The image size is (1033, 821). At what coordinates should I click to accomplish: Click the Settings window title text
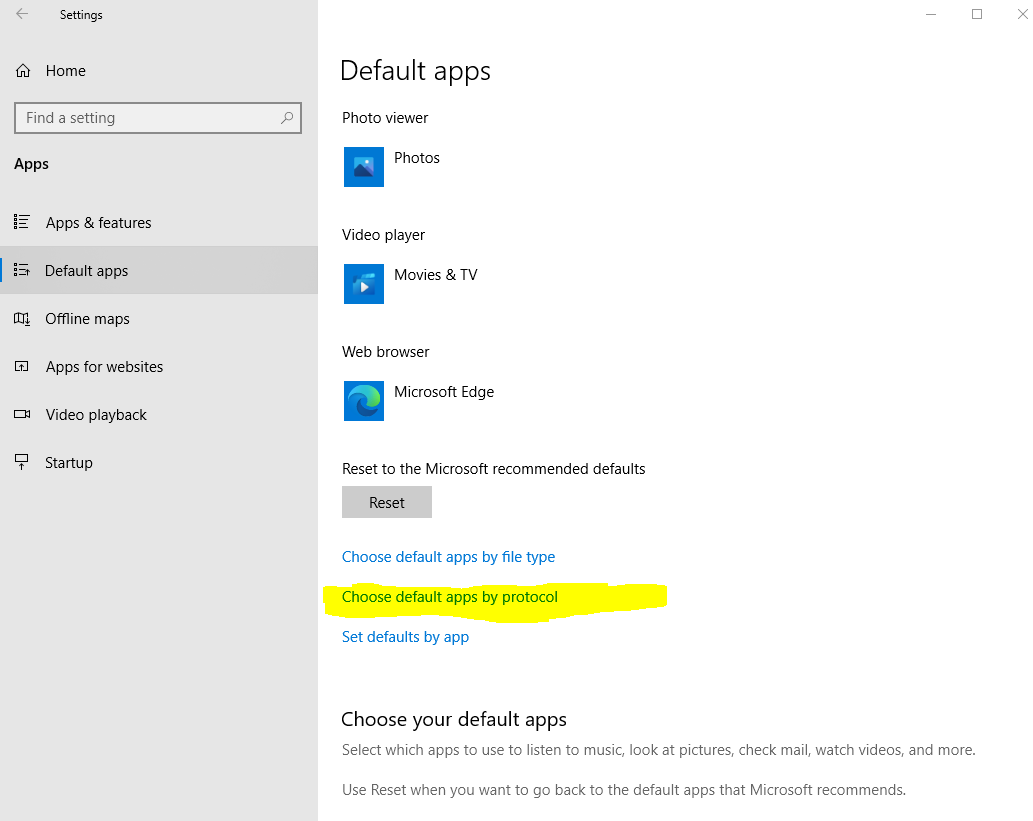coord(81,14)
